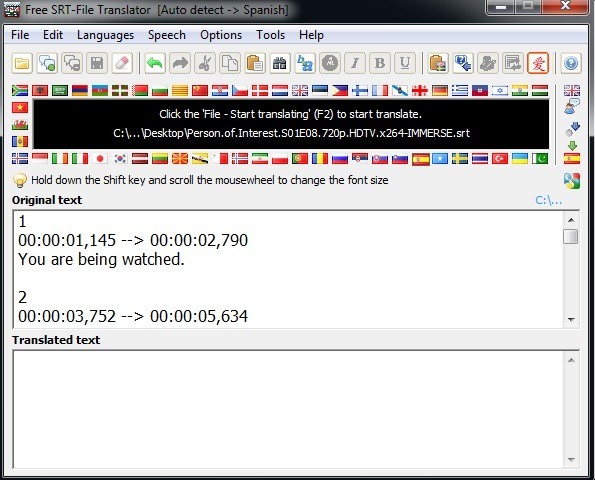The width and height of the screenshot is (595, 480).
Task: Open the Speech menu
Action: coord(167,35)
